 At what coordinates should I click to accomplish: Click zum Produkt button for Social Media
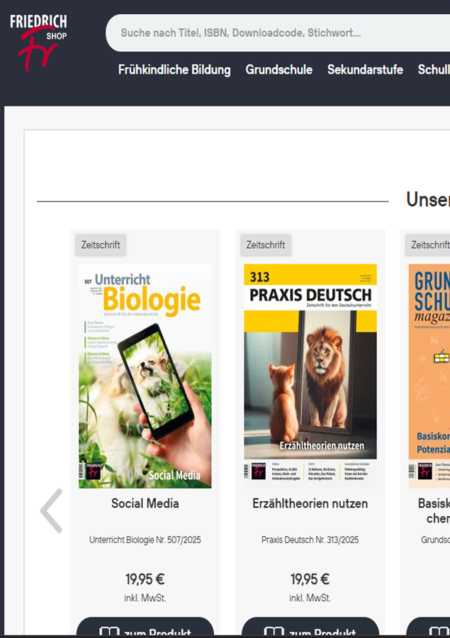pos(145,627)
